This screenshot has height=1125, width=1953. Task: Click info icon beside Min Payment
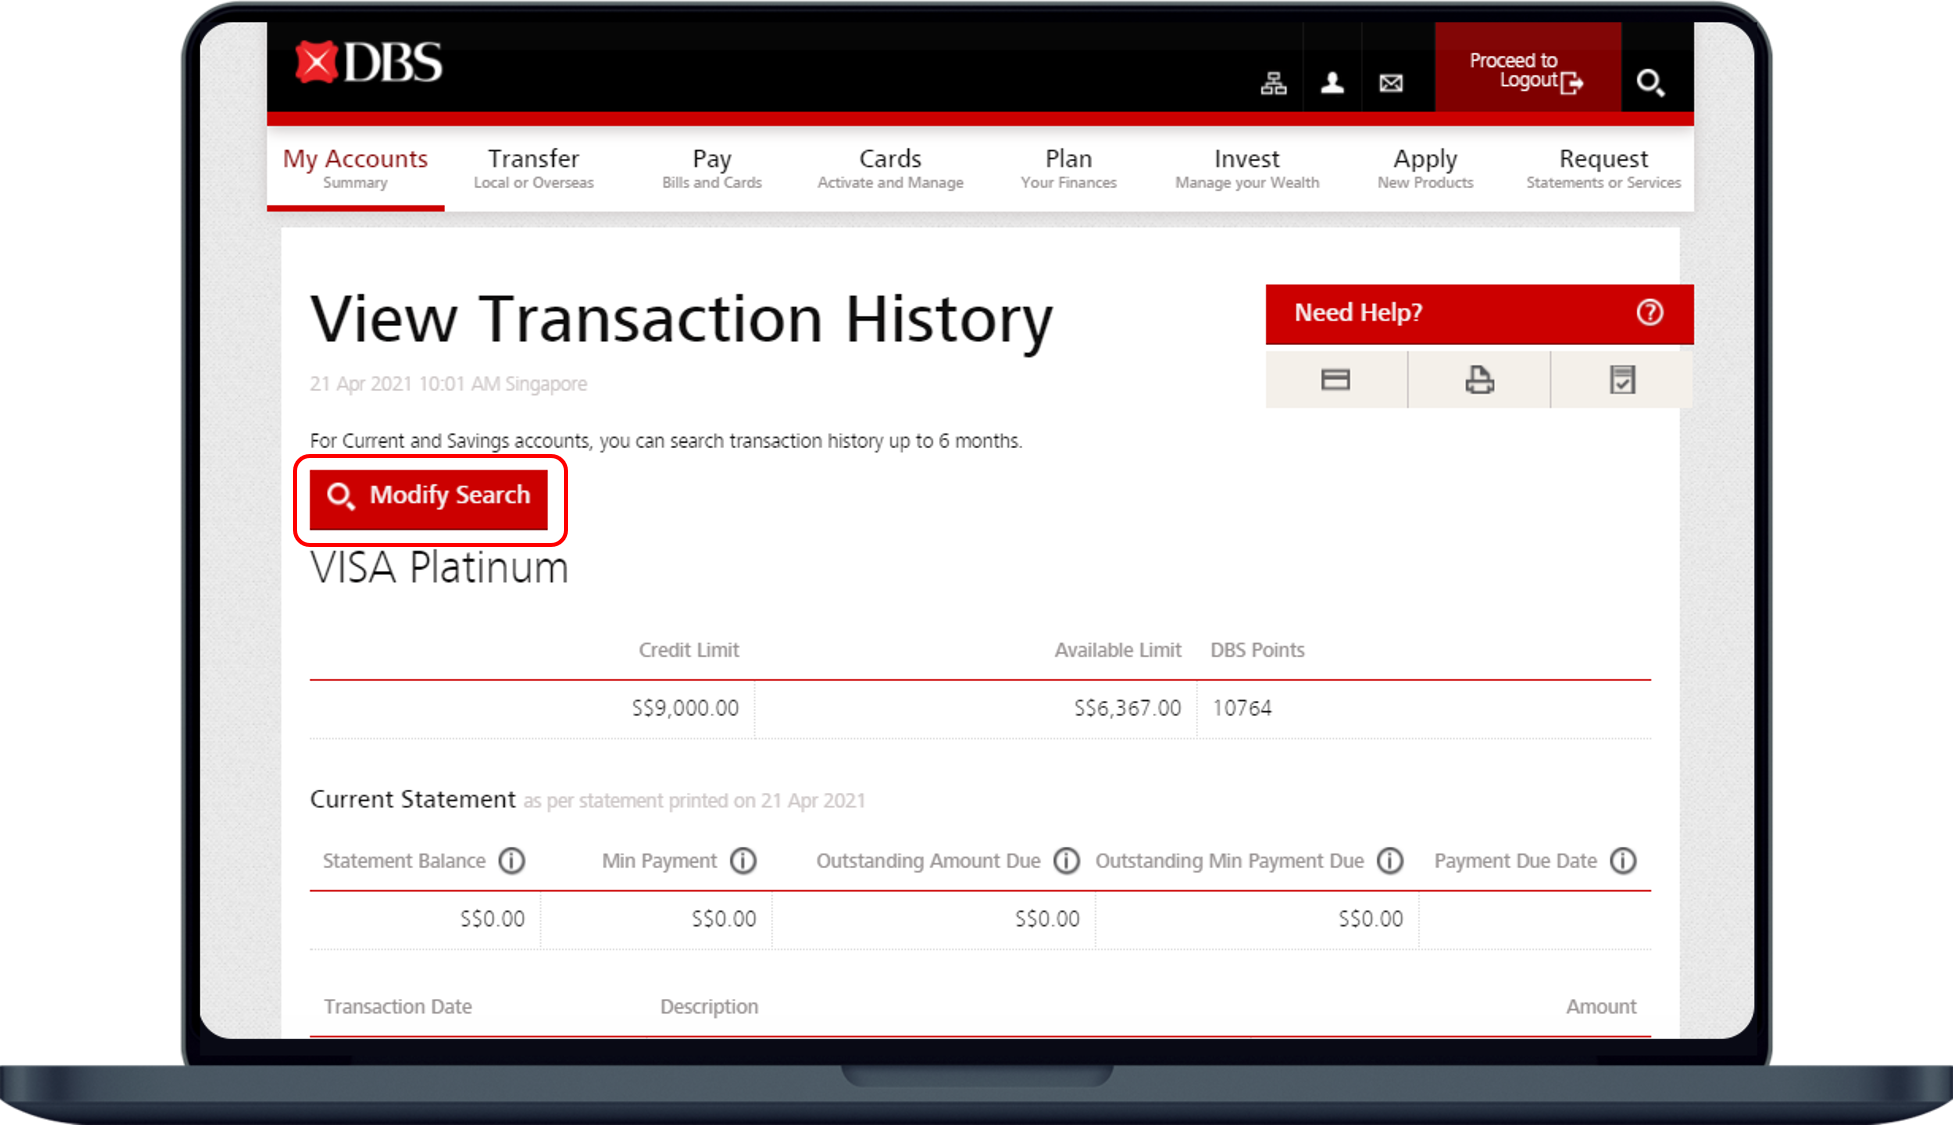(743, 861)
